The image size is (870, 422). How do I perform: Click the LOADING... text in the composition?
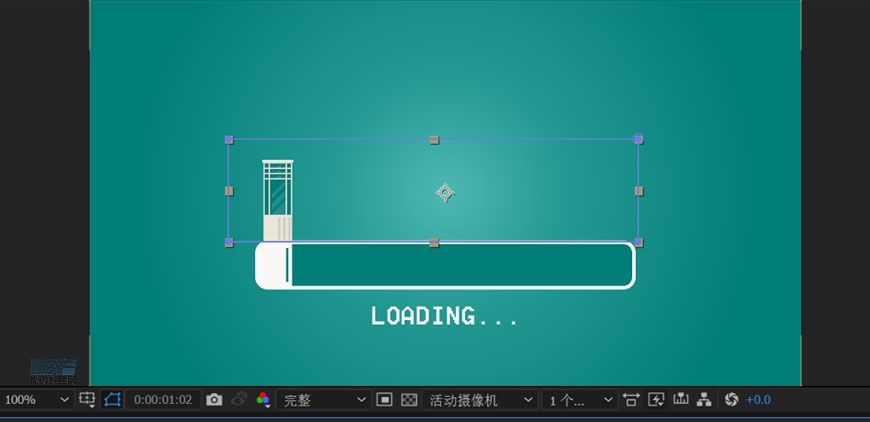(444, 316)
